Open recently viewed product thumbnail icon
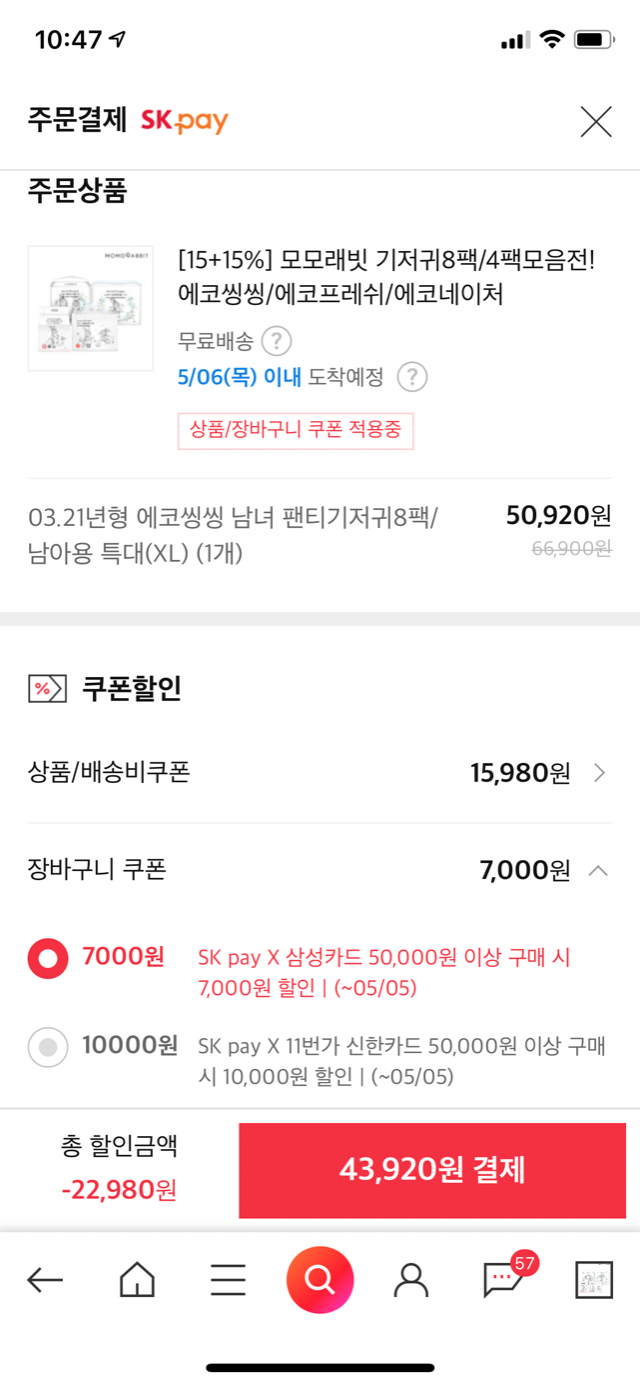 coord(594,1279)
